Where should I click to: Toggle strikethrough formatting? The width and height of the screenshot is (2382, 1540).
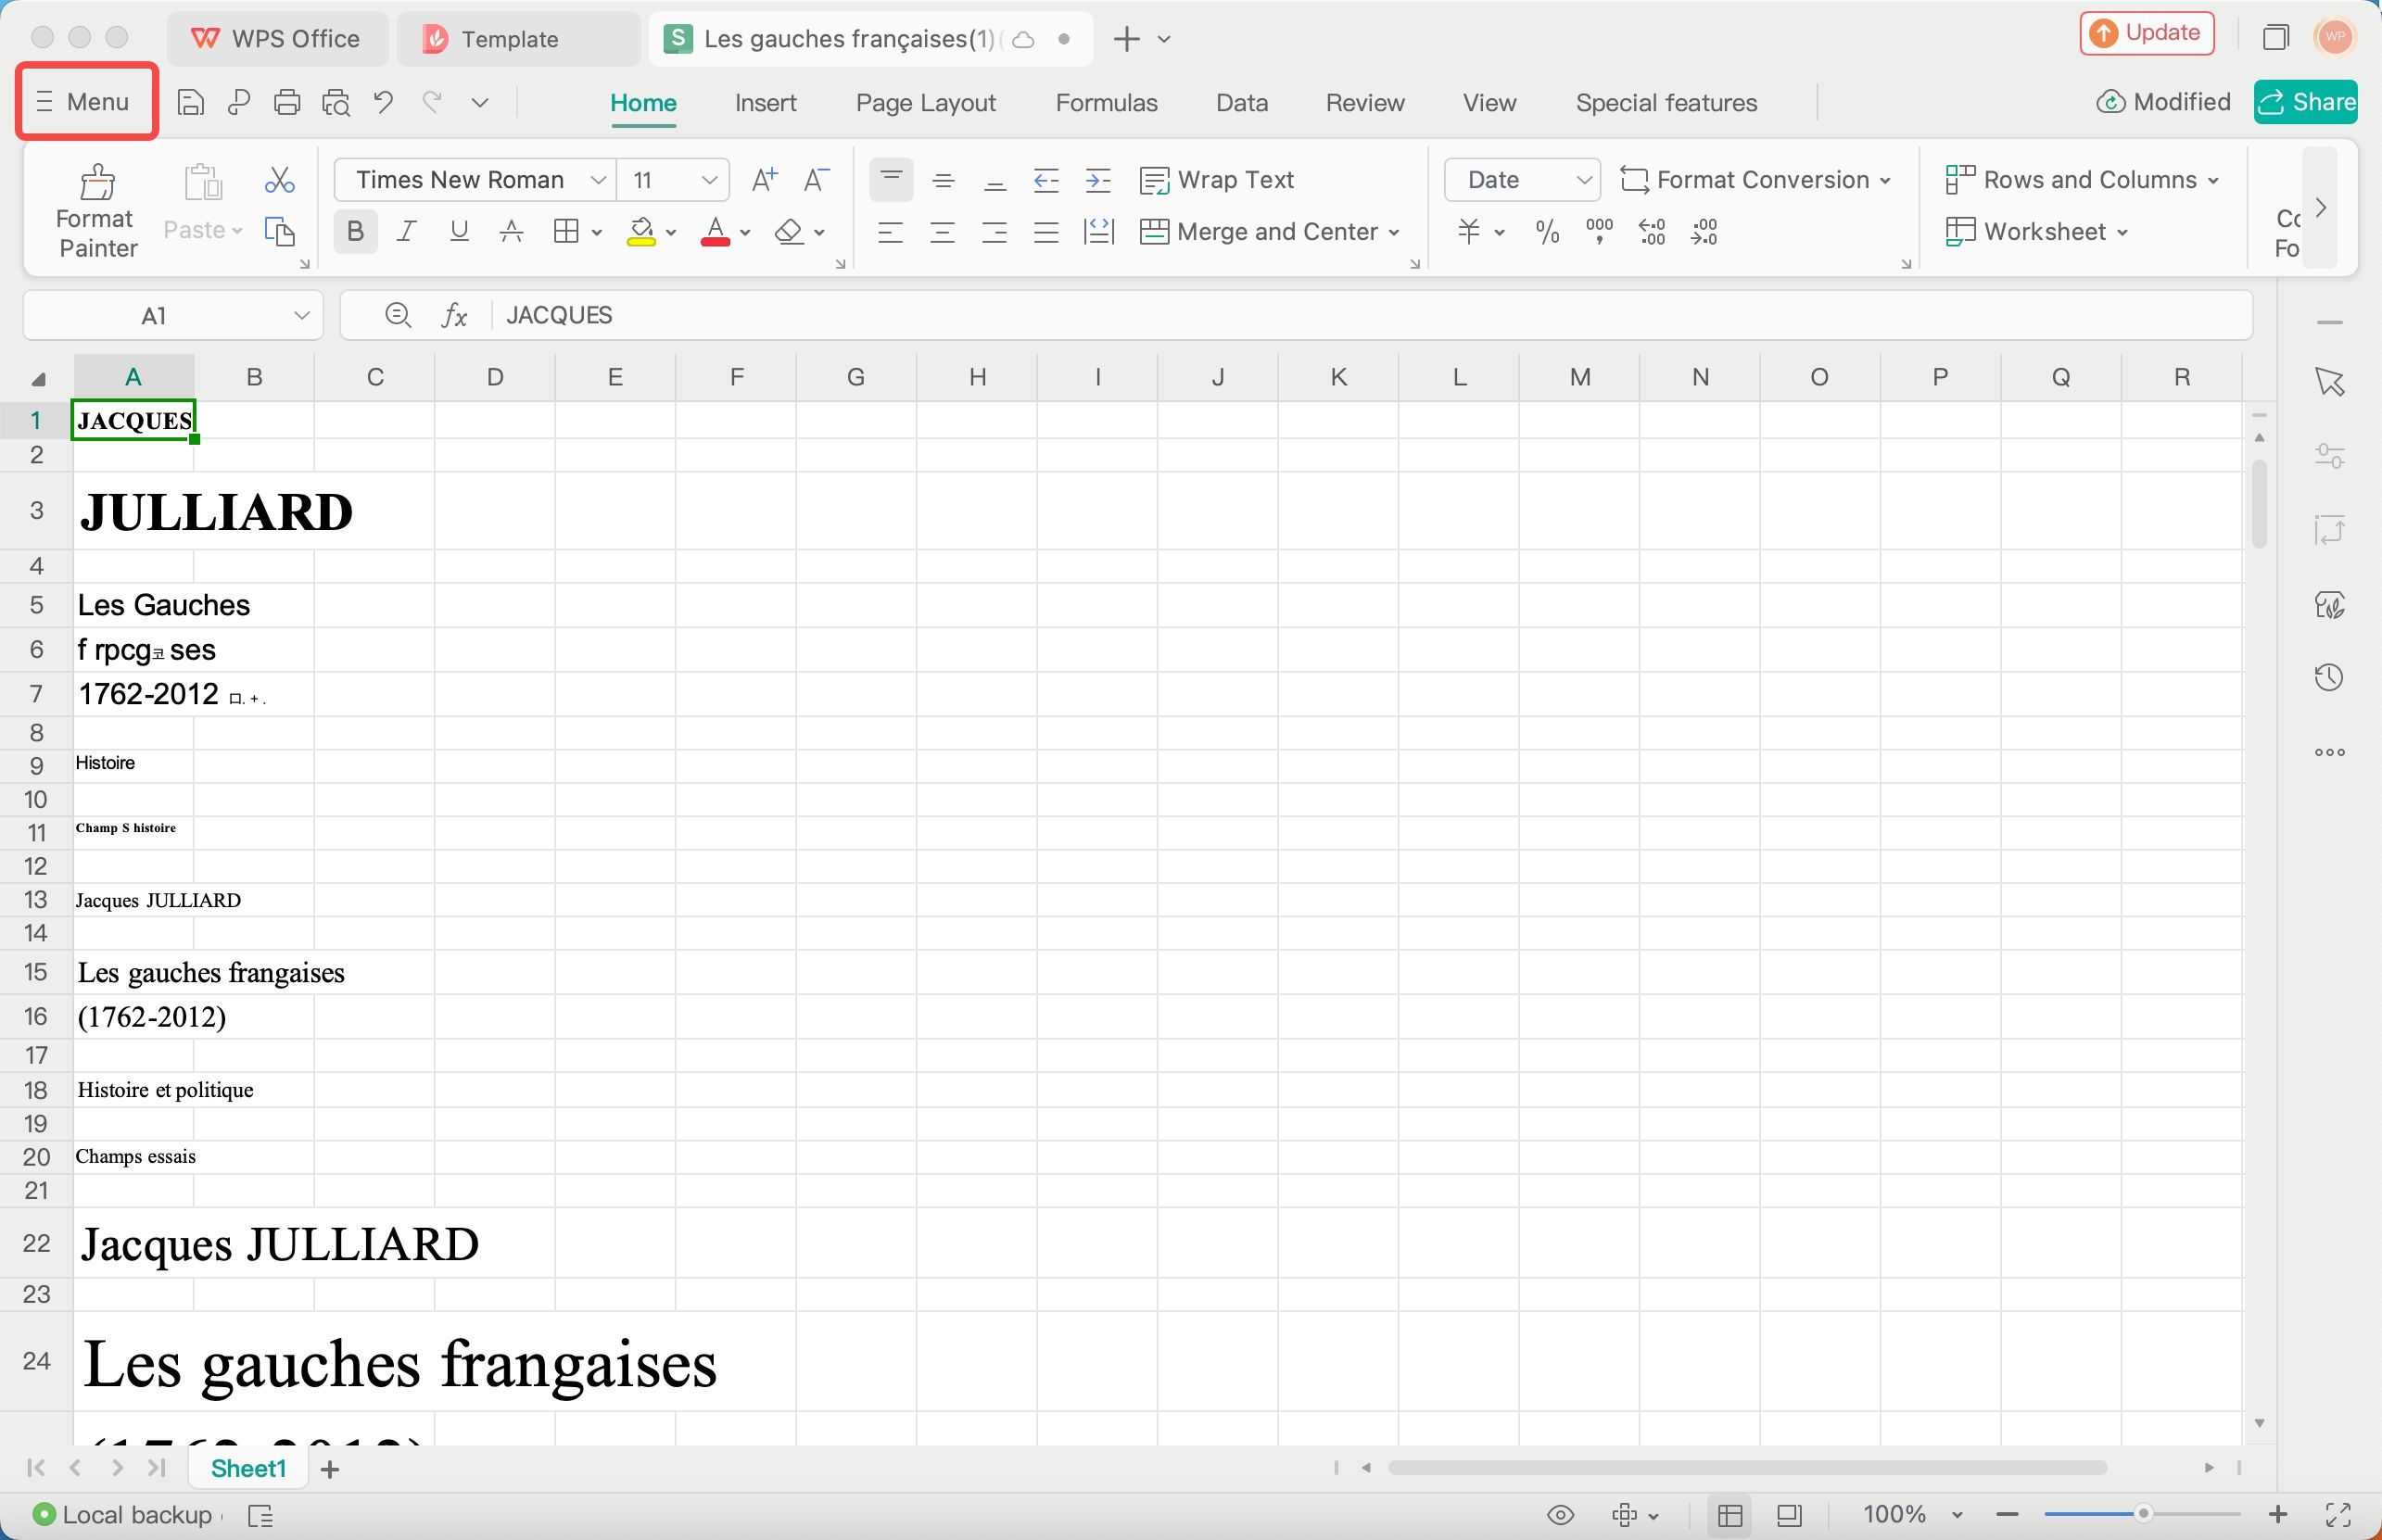511,232
